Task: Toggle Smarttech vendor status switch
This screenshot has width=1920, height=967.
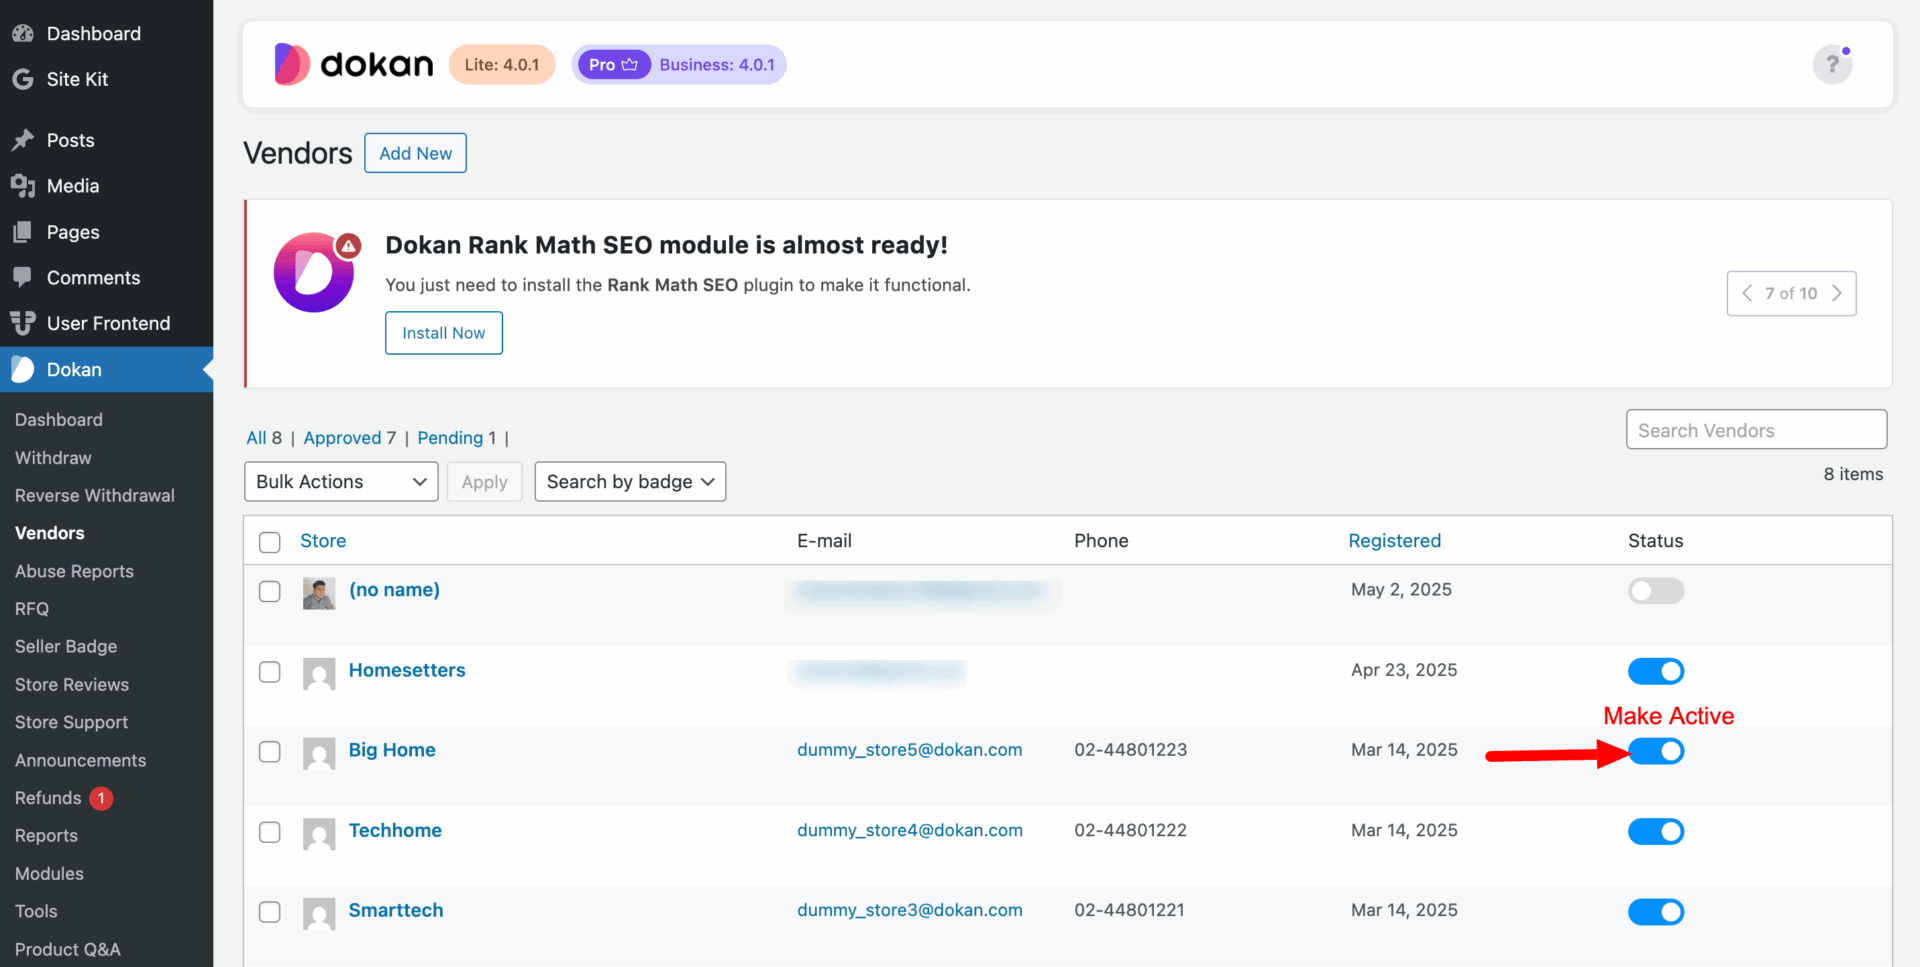Action: pos(1656,911)
